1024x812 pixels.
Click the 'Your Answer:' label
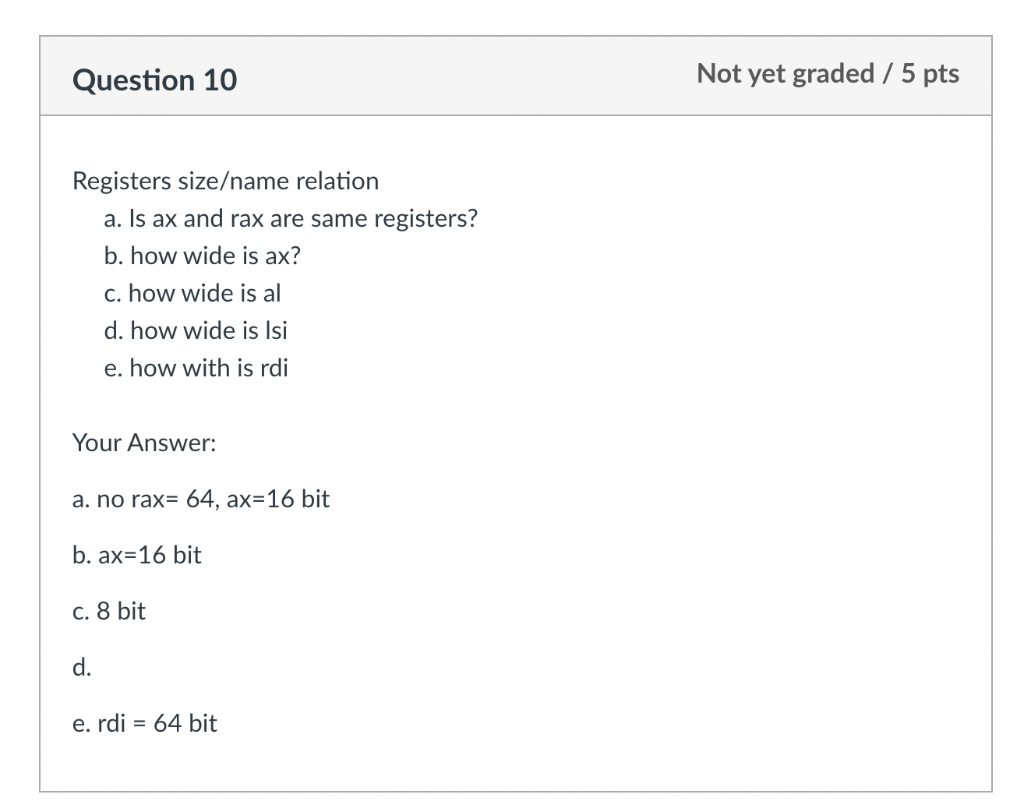(144, 443)
